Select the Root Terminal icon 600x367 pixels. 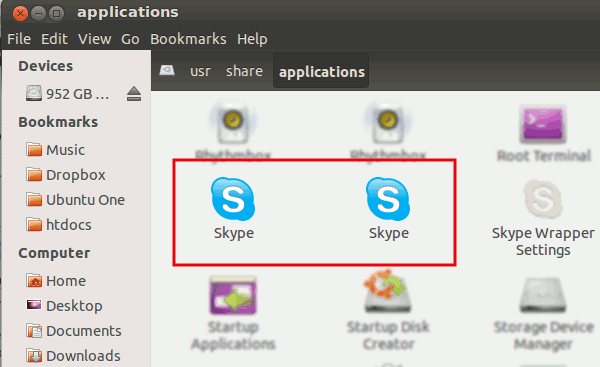click(543, 124)
